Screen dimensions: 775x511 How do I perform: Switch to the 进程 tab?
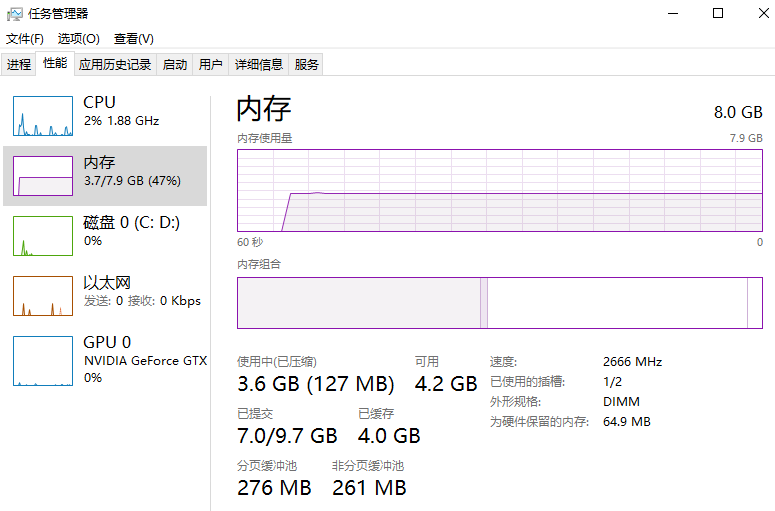coord(19,65)
